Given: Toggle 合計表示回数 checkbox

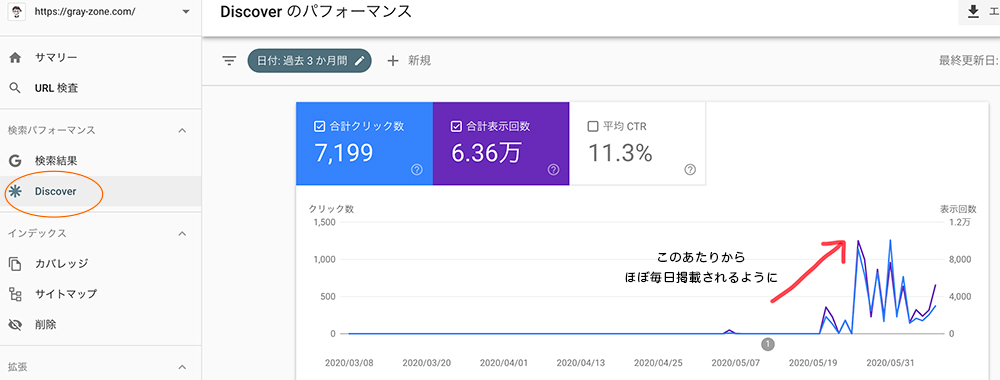Looking at the screenshot, I should tap(456, 126).
